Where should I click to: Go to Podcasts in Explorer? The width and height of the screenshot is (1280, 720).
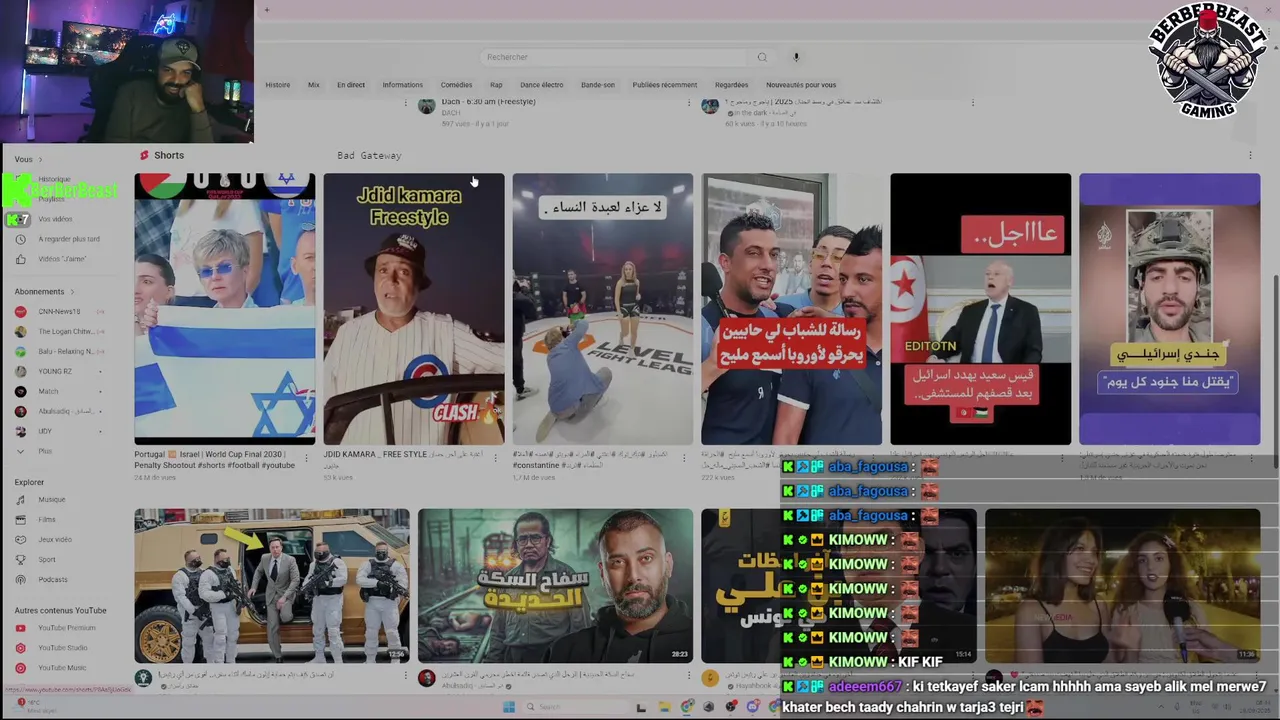tap(52, 579)
